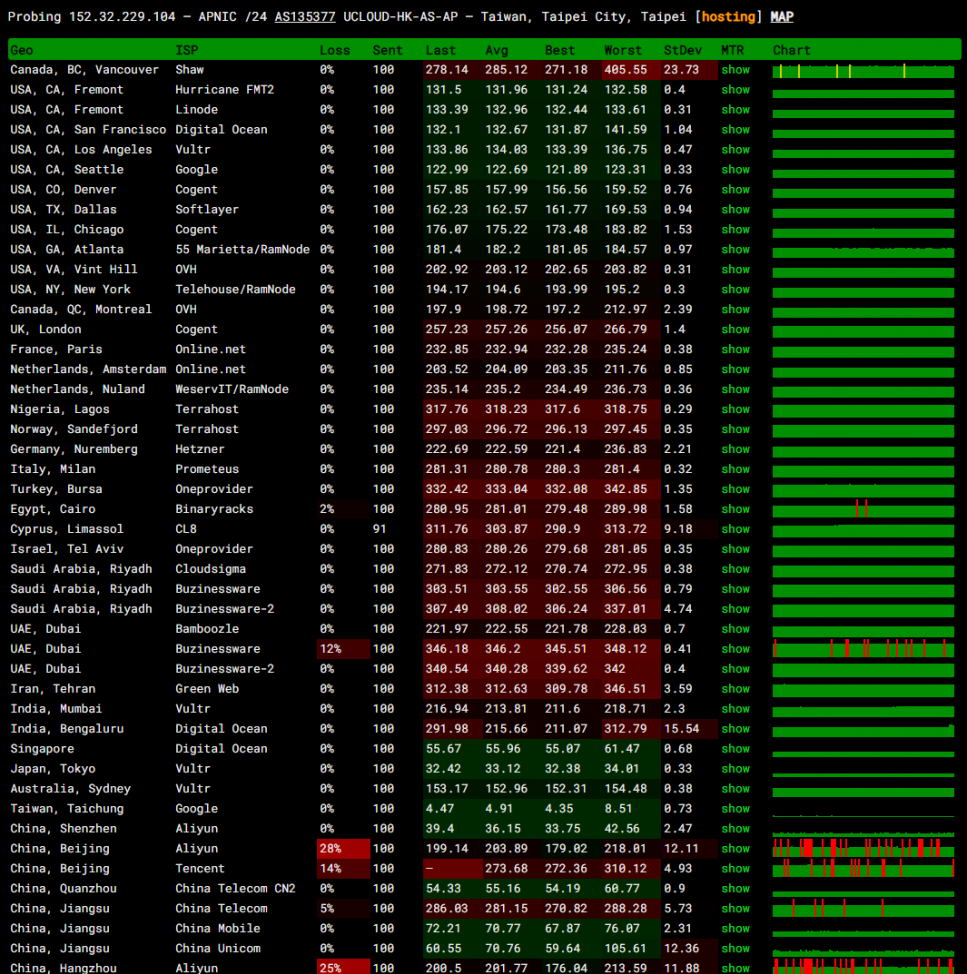Show MTR for USA, CA, Fremont Linode
This screenshot has height=974, width=967.
point(735,109)
